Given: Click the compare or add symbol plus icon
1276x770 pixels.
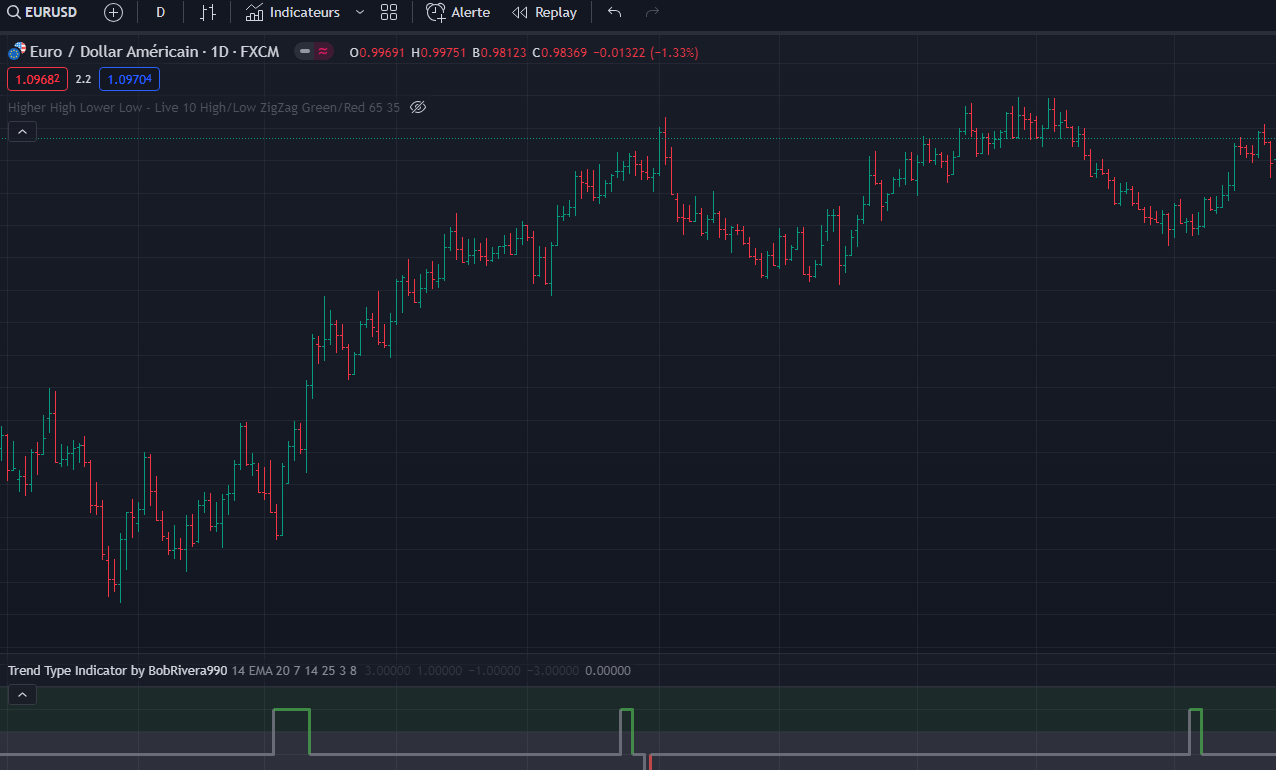Looking at the screenshot, I should pyautogui.click(x=114, y=13).
